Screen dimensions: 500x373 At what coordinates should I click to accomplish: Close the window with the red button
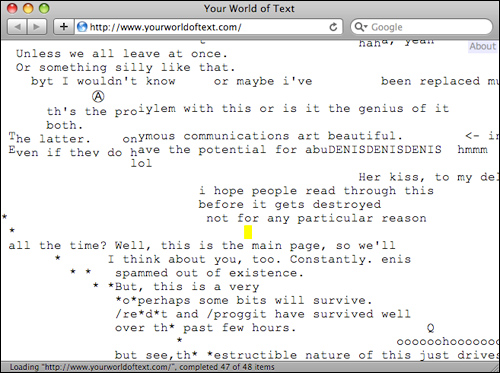click(12, 8)
